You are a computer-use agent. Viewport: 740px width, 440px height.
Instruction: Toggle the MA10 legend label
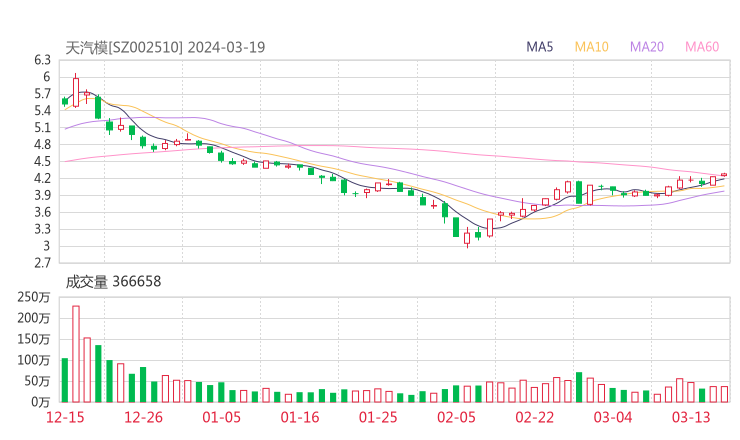[x=591, y=47]
